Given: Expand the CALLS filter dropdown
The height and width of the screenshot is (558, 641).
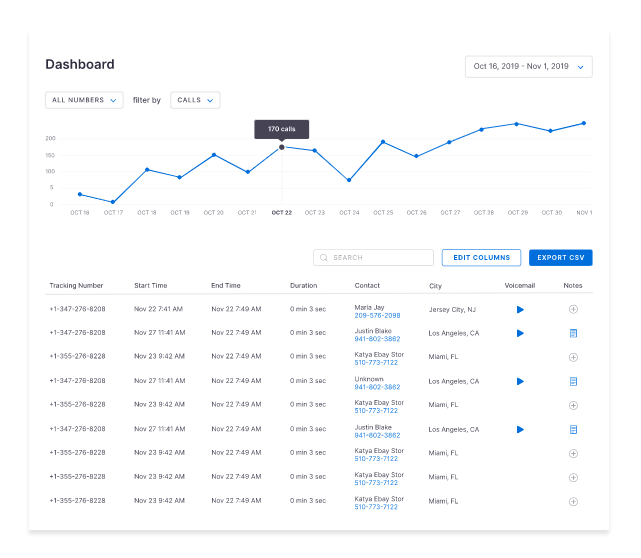Looking at the screenshot, I should (195, 100).
